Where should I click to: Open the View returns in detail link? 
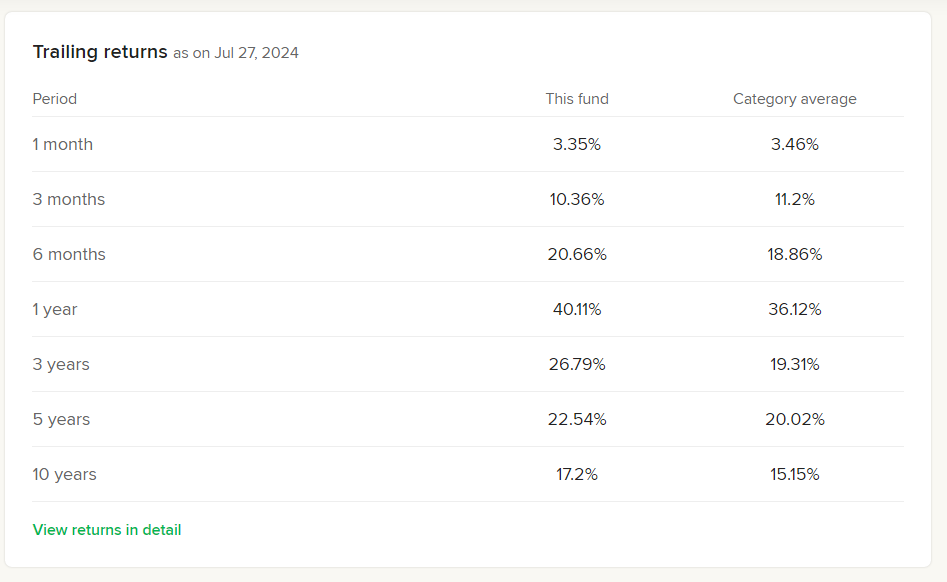click(107, 530)
